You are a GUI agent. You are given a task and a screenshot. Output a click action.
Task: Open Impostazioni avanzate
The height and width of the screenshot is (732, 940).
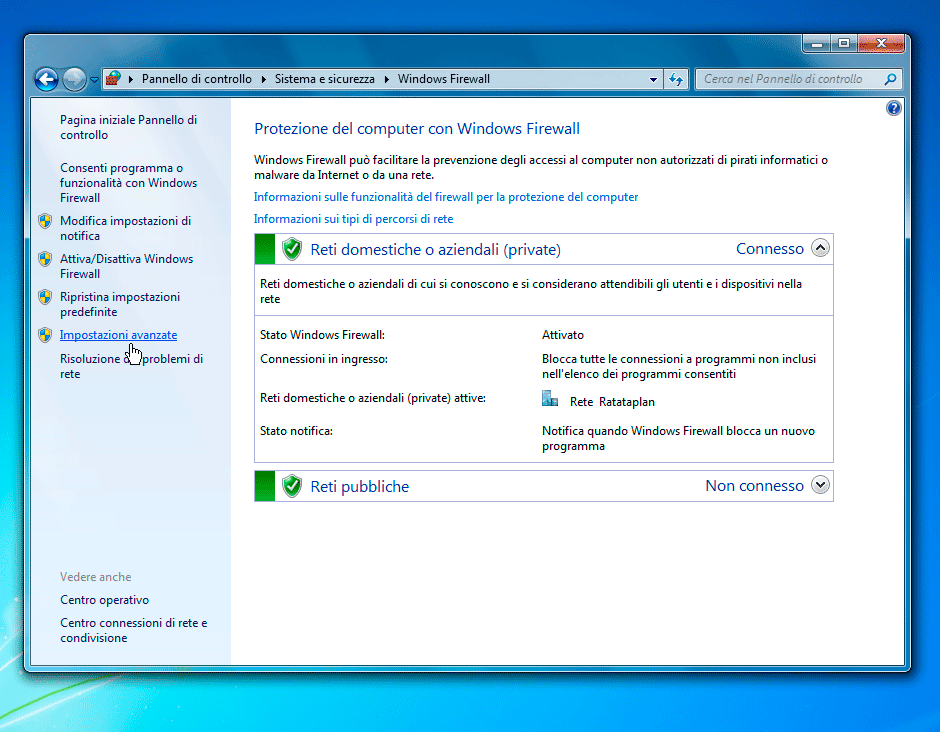tap(119, 335)
